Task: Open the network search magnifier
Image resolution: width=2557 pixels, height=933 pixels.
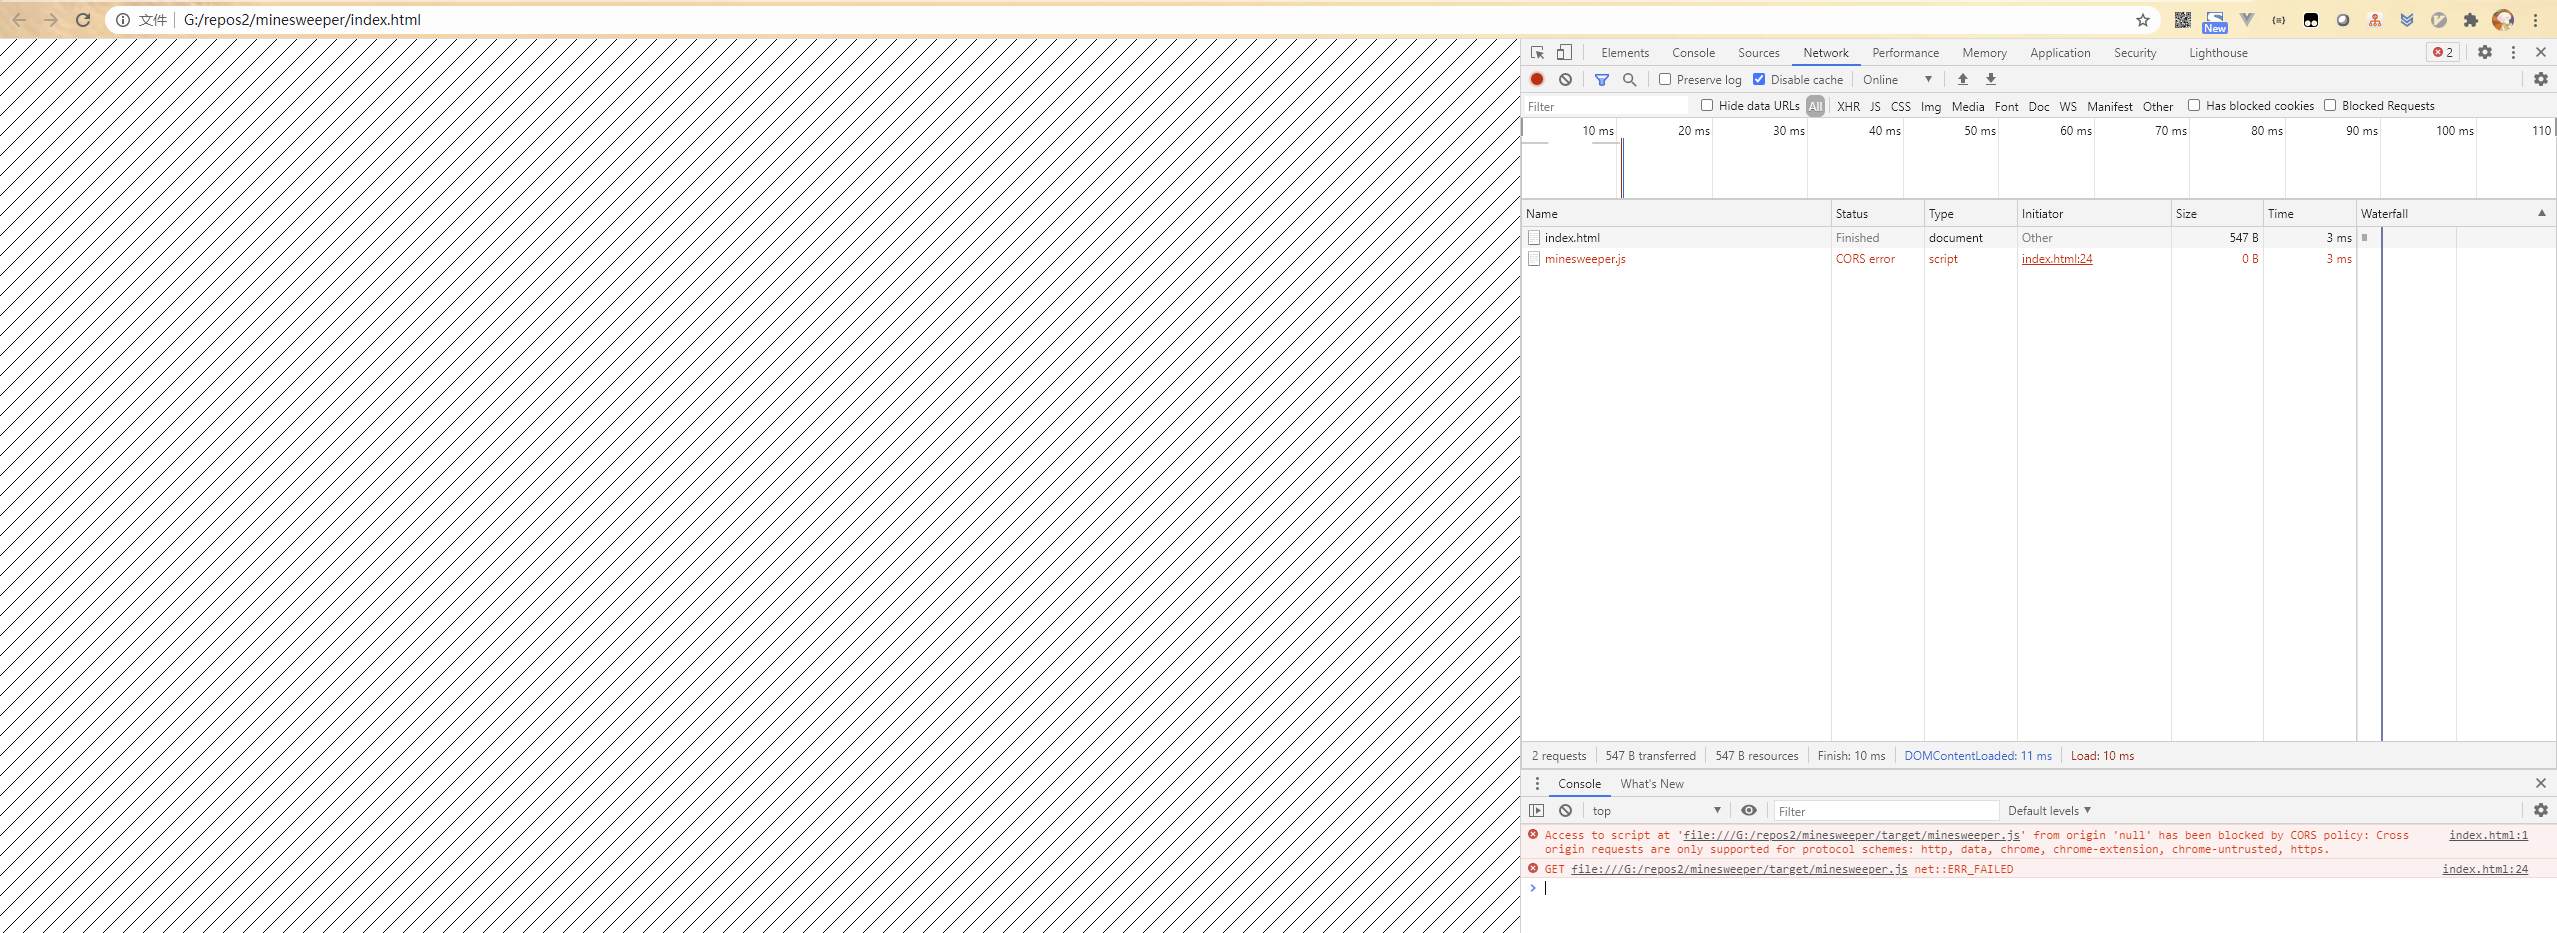Action: pos(1629,80)
